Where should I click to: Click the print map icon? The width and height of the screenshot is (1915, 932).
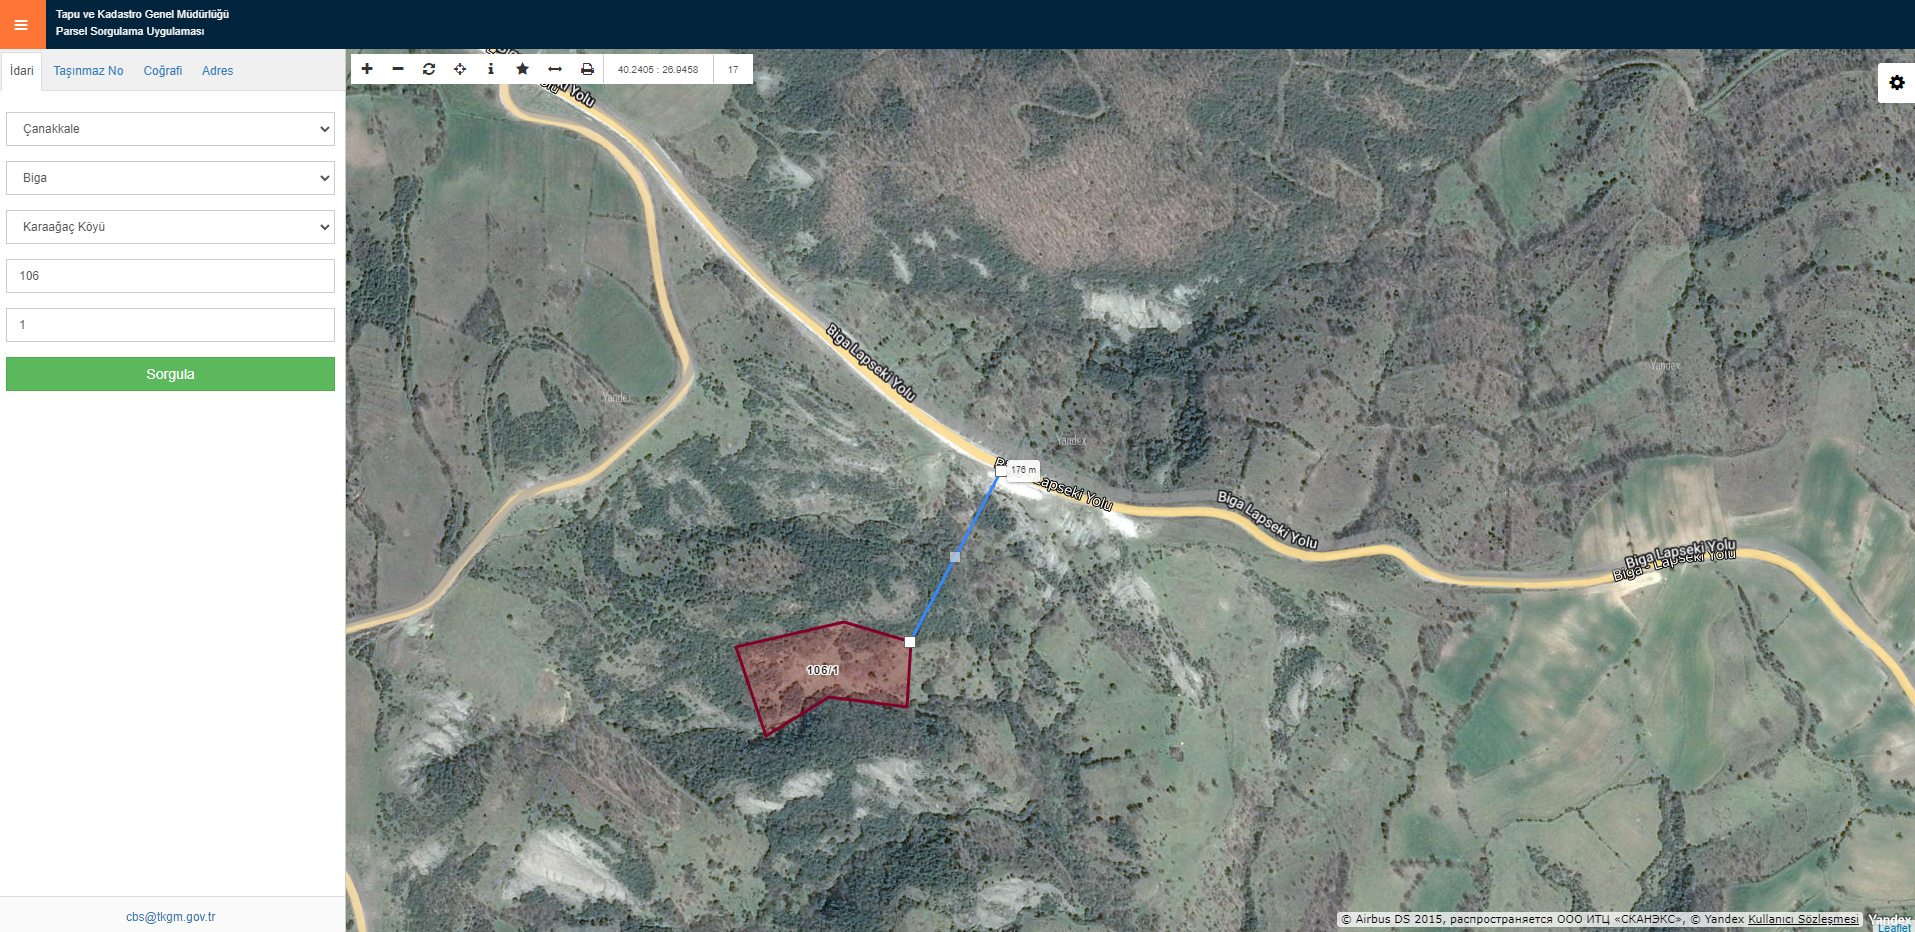click(587, 69)
